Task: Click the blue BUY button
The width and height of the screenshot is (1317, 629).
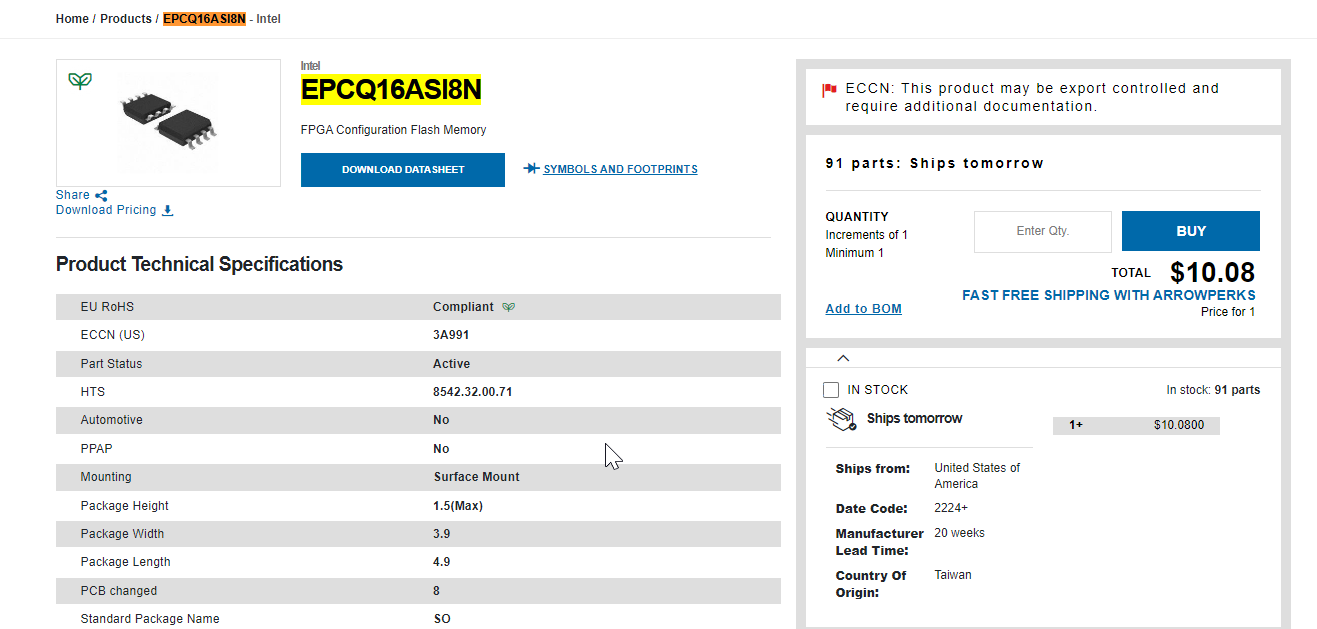Action: (x=1190, y=231)
